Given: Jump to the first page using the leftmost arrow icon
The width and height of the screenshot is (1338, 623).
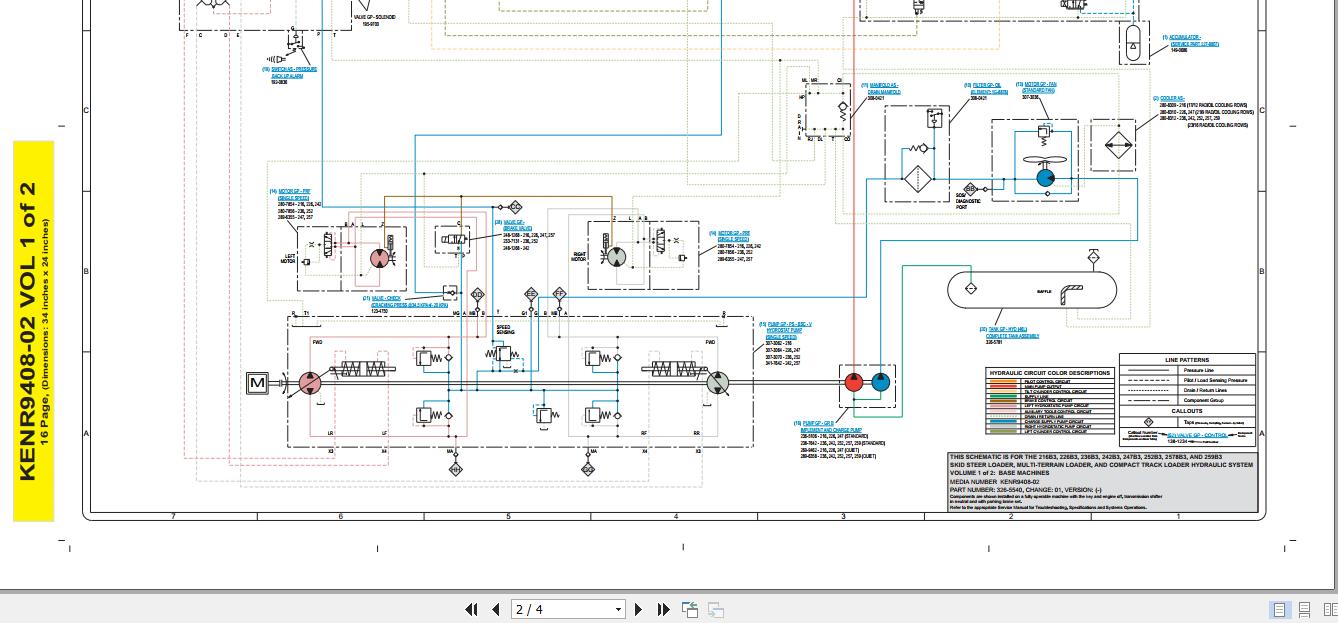Looking at the screenshot, I should point(471,609).
